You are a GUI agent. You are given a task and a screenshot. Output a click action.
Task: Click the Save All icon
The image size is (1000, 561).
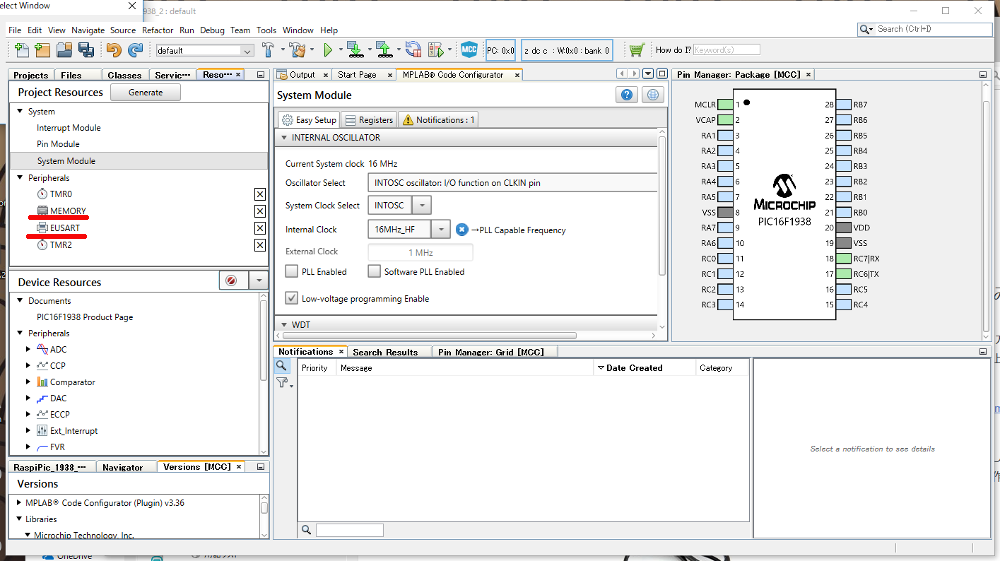85,50
